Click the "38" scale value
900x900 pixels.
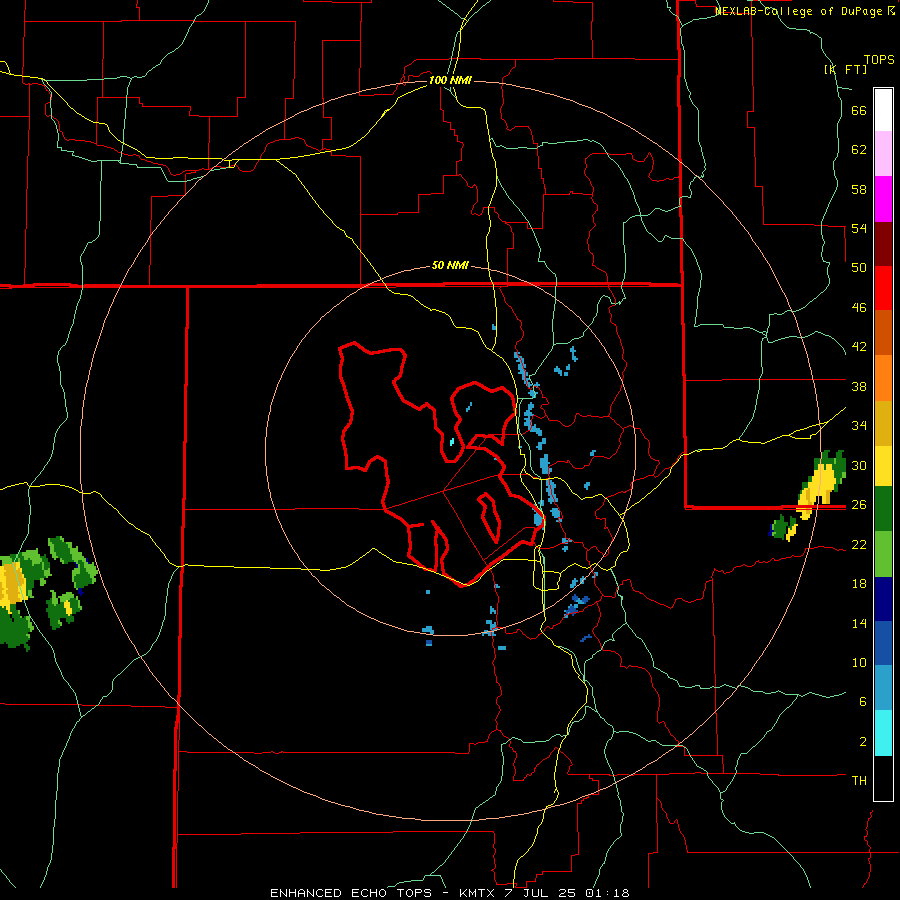point(859,386)
